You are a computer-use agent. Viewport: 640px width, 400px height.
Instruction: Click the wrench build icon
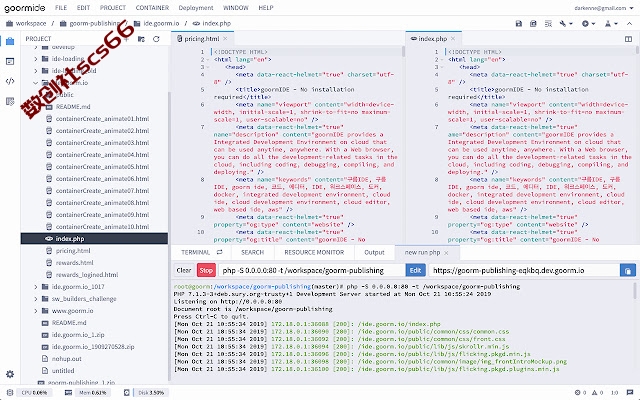pos(563,24)
